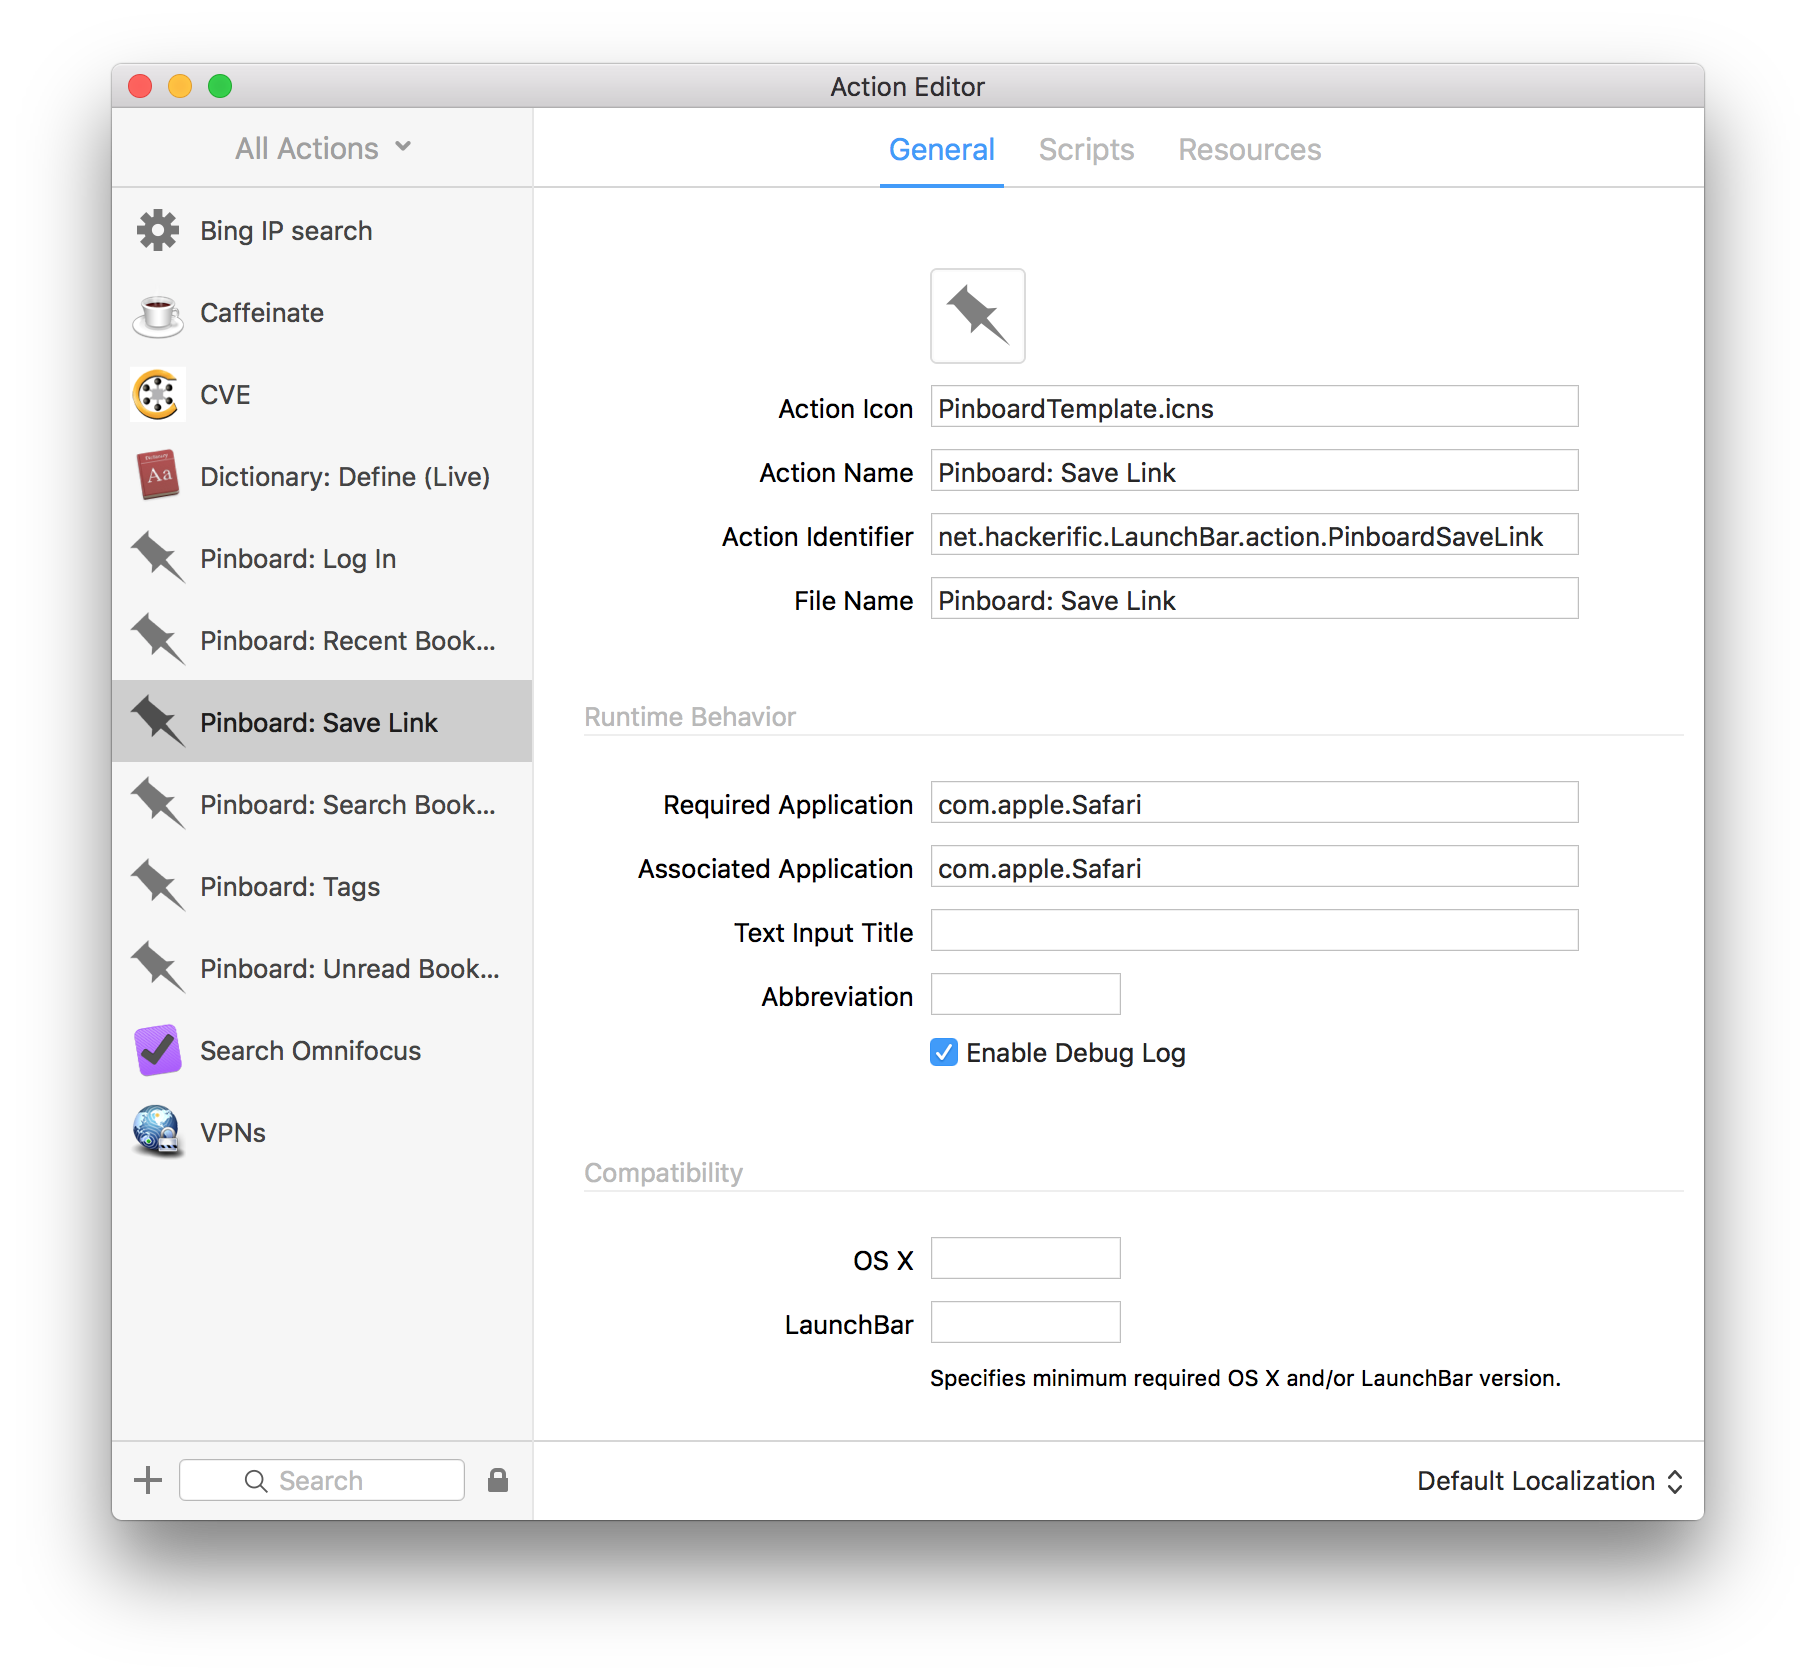1816x1680 pixels.
Task: Select Pinboard: Log In action
Action: coord(322,559)
